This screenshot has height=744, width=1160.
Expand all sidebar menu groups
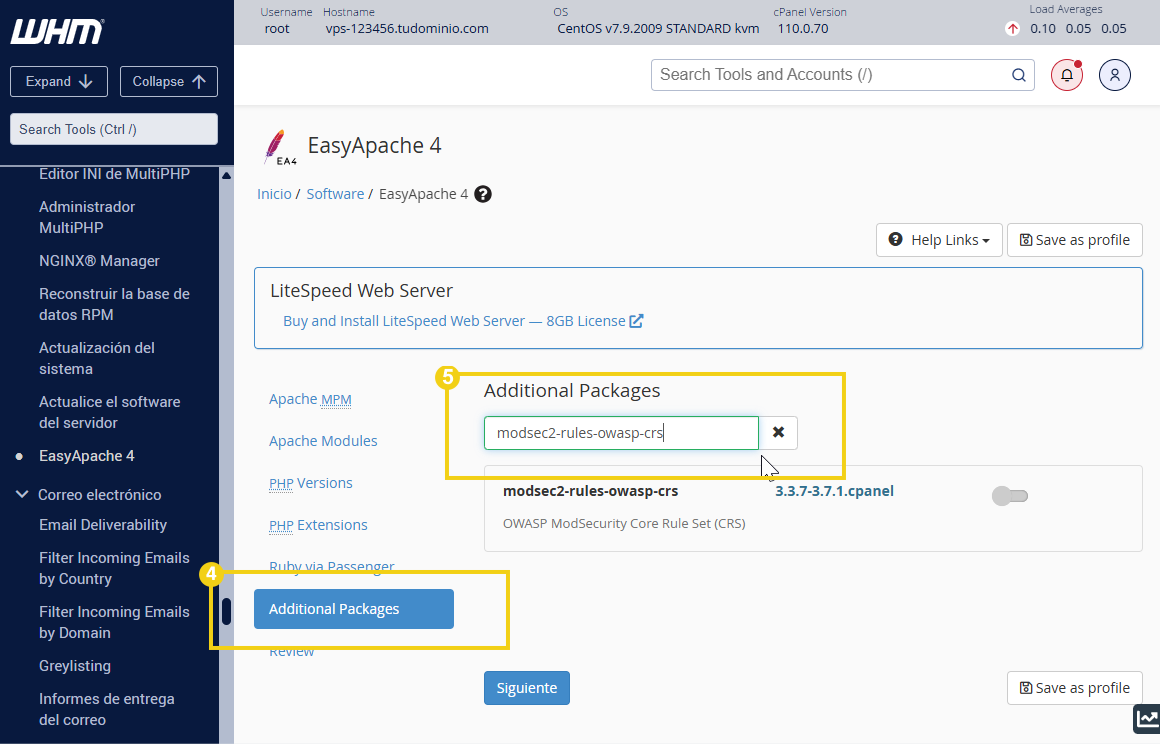59,81
